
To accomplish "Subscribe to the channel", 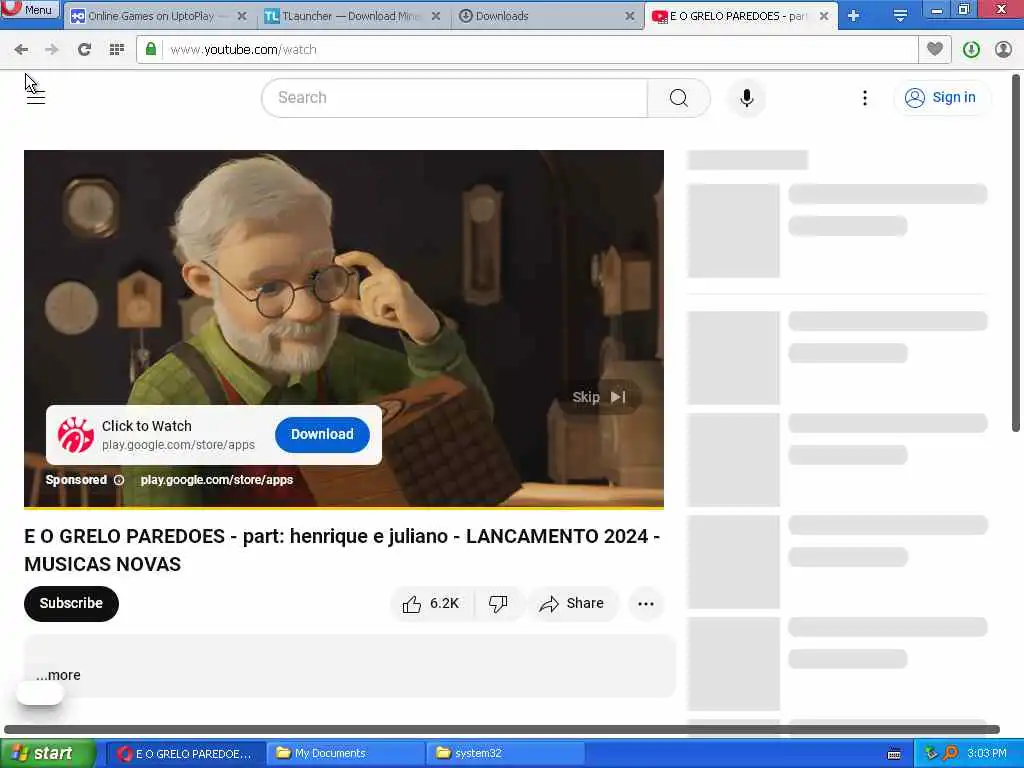I will tap(71, 603).
